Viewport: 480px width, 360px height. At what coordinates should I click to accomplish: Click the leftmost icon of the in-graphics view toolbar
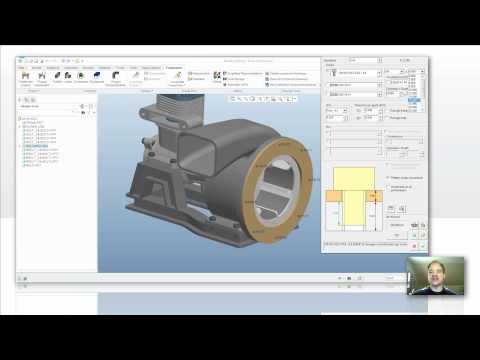click(x=233, y=99)
